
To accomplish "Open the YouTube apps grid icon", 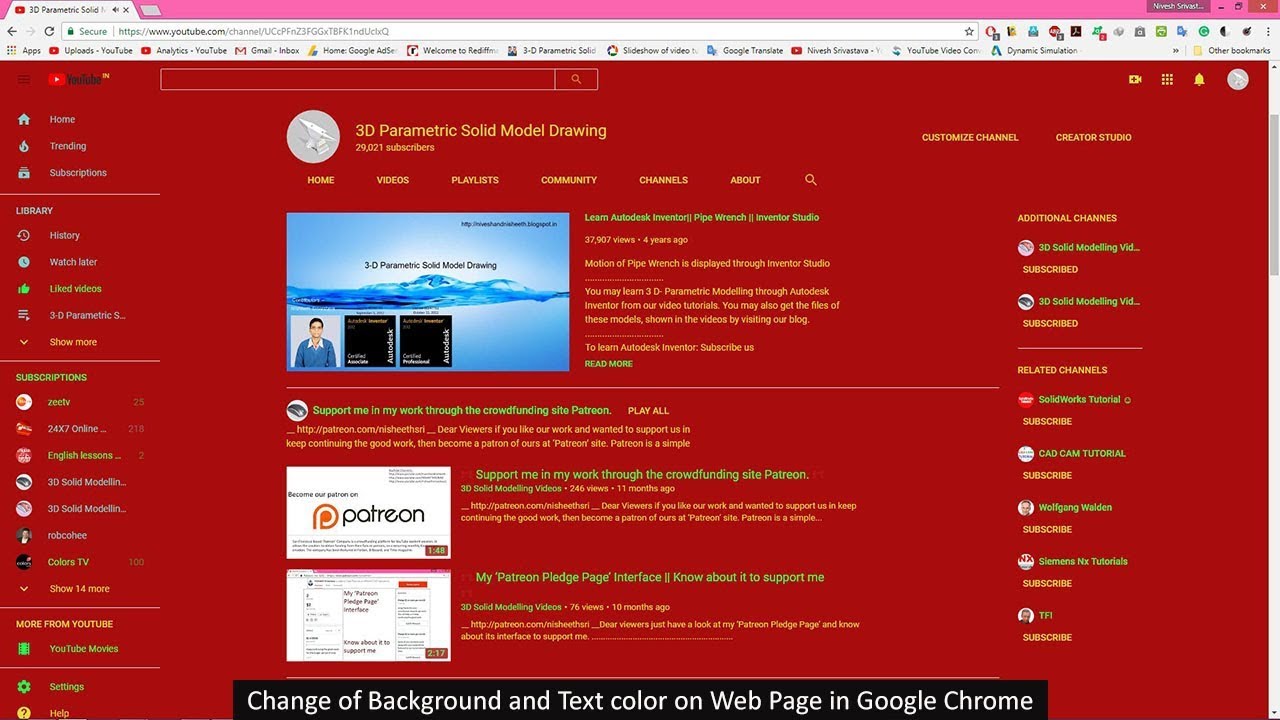I will click(1167, 79).
